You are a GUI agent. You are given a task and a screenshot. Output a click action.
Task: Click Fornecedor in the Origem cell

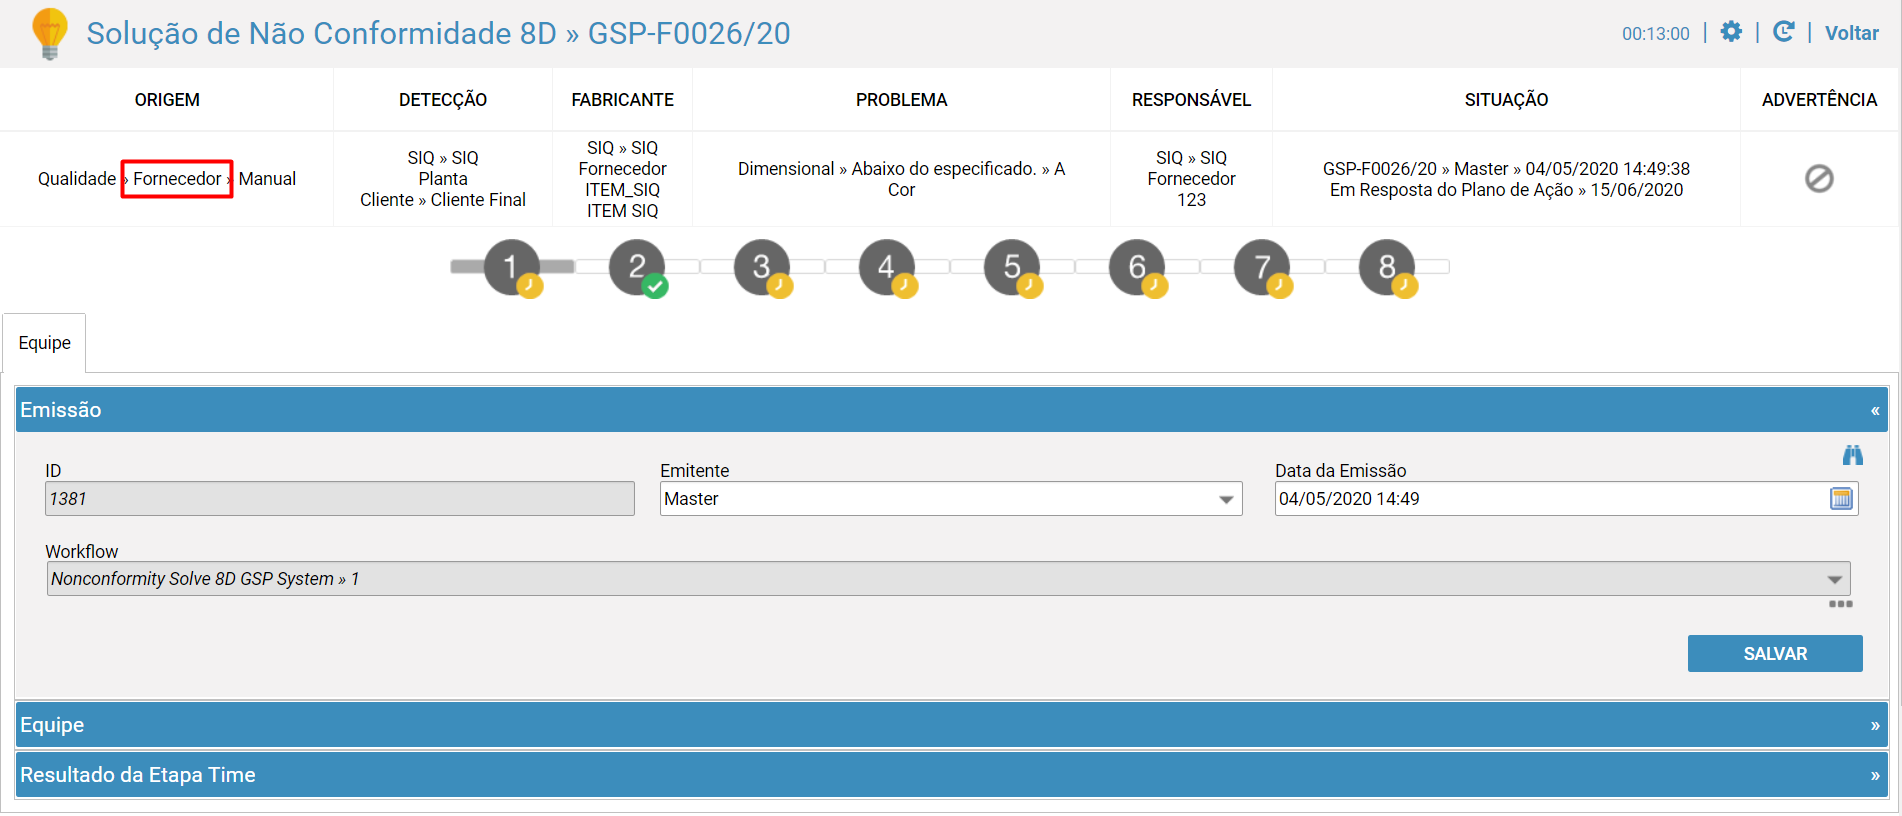pos(177,179)
